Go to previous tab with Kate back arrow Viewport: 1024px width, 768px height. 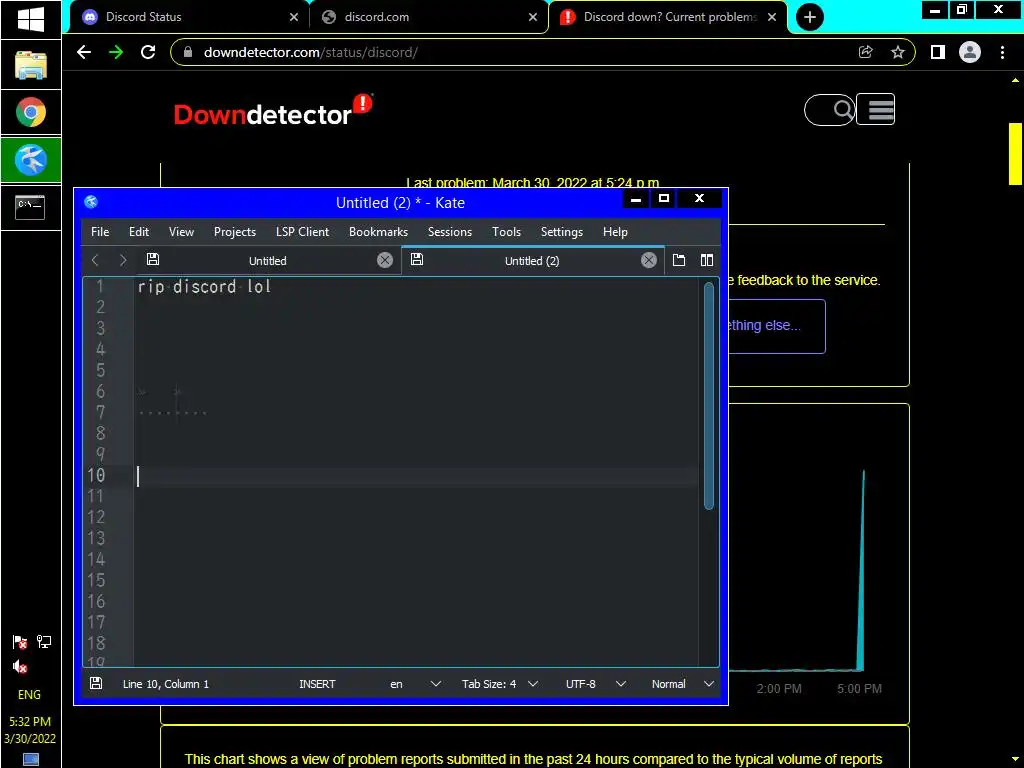click(x=95, y=260)
